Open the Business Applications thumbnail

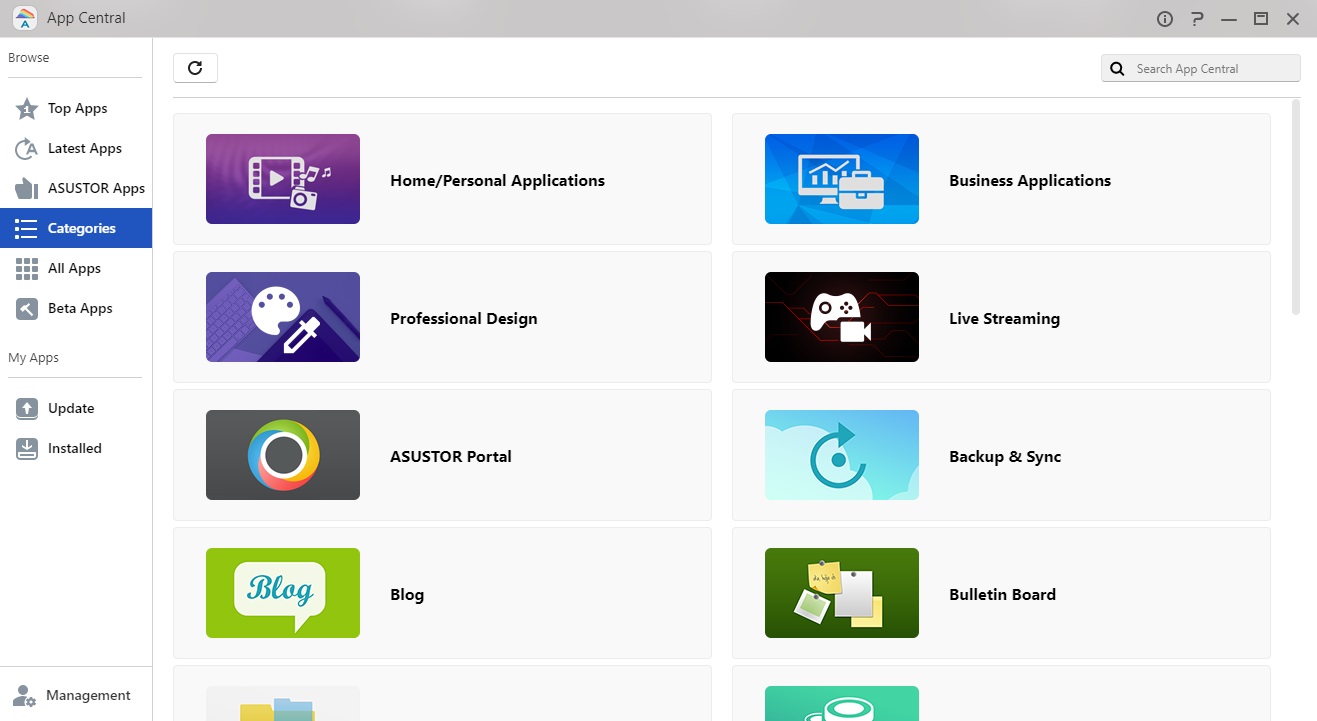tap(842, 179)
